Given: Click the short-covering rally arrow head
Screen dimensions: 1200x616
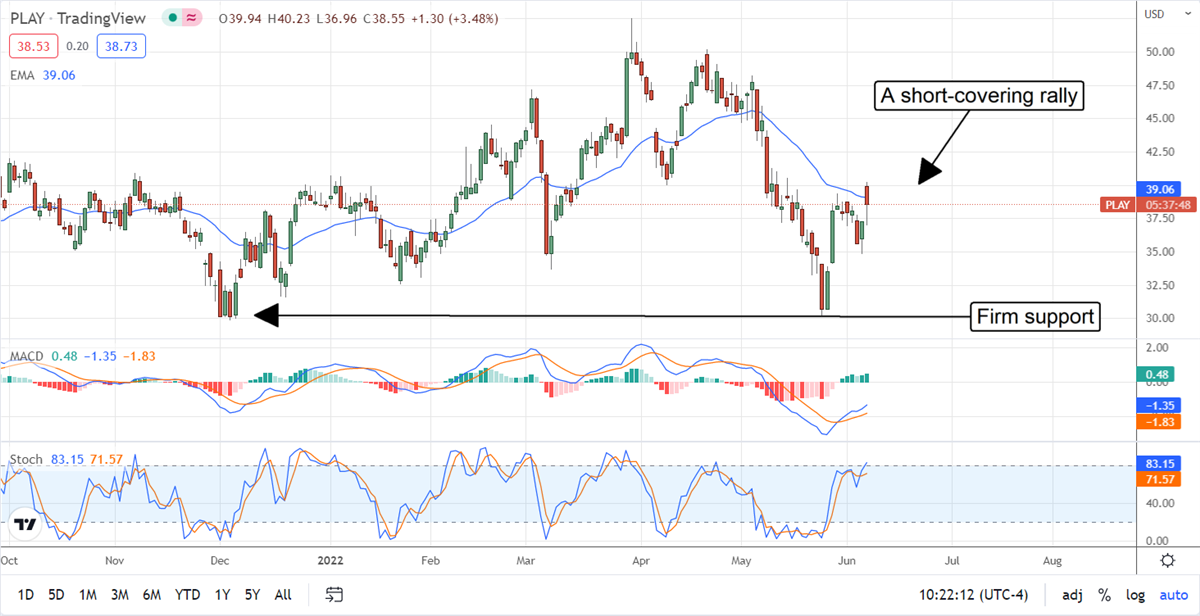Looking at the screenshot, I should pos(928,172).
